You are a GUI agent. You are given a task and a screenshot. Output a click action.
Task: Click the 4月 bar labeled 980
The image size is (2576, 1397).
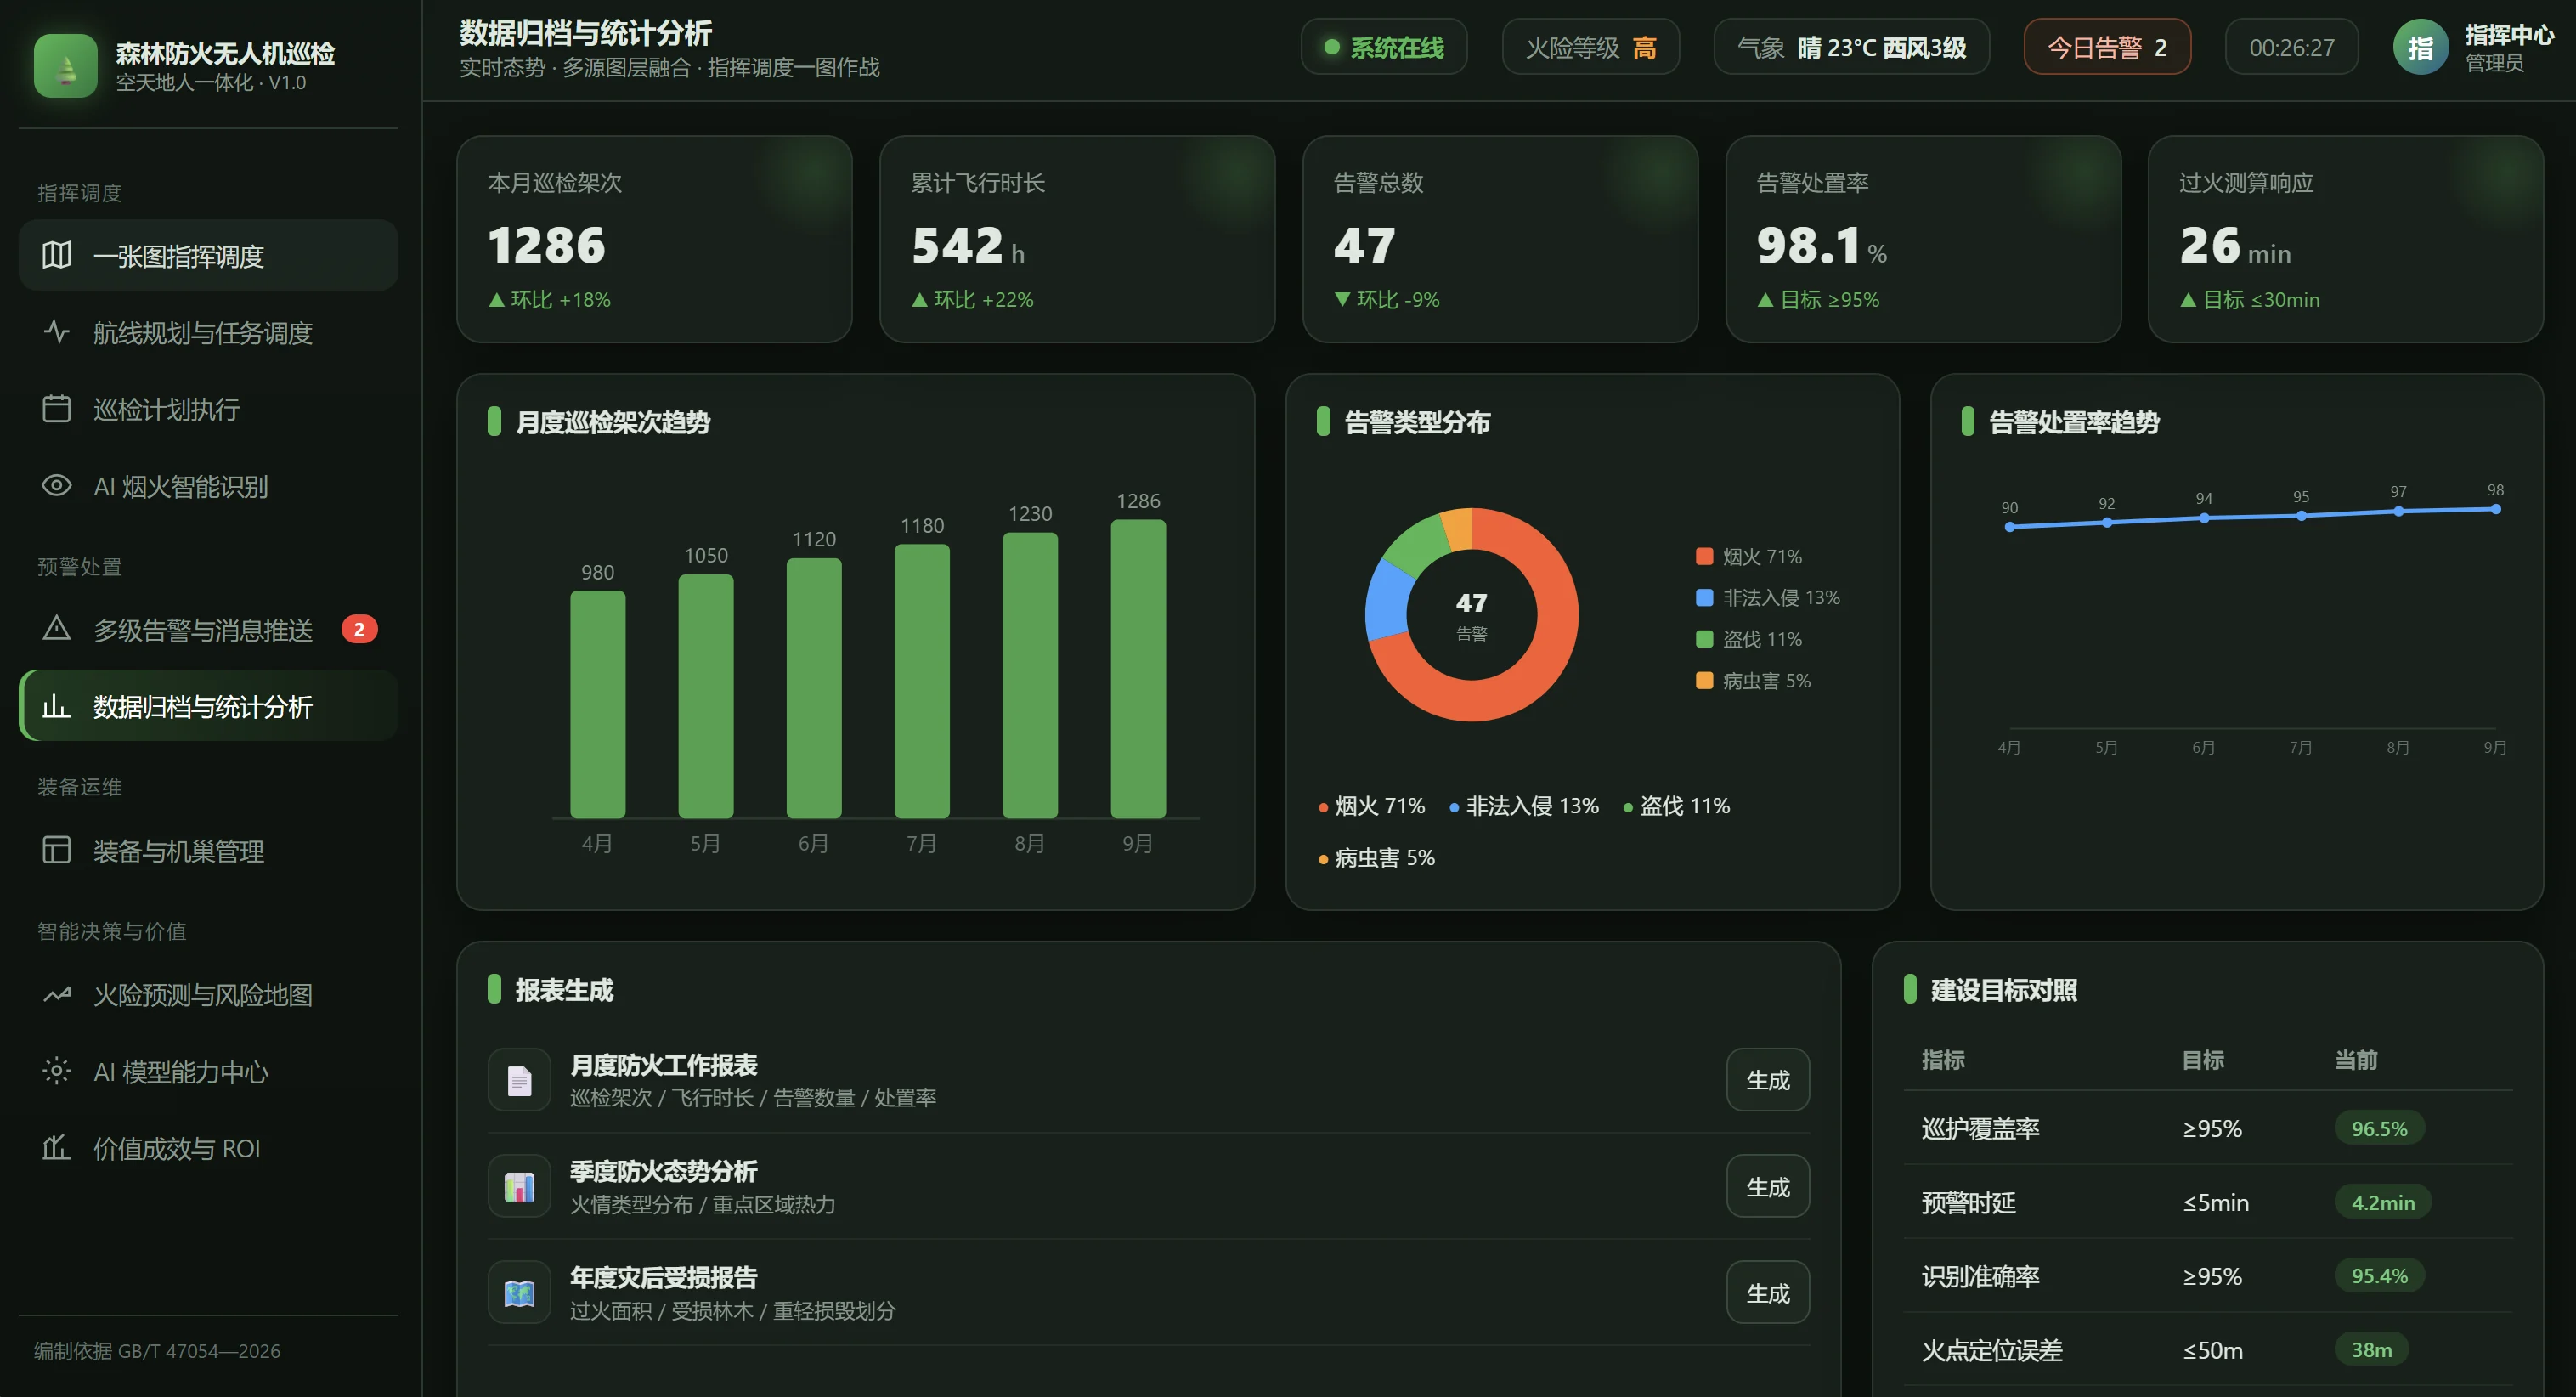point(598,705)
